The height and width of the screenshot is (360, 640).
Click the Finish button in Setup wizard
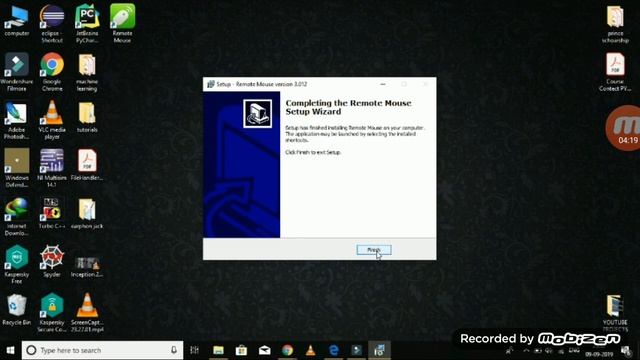[374, 250]
